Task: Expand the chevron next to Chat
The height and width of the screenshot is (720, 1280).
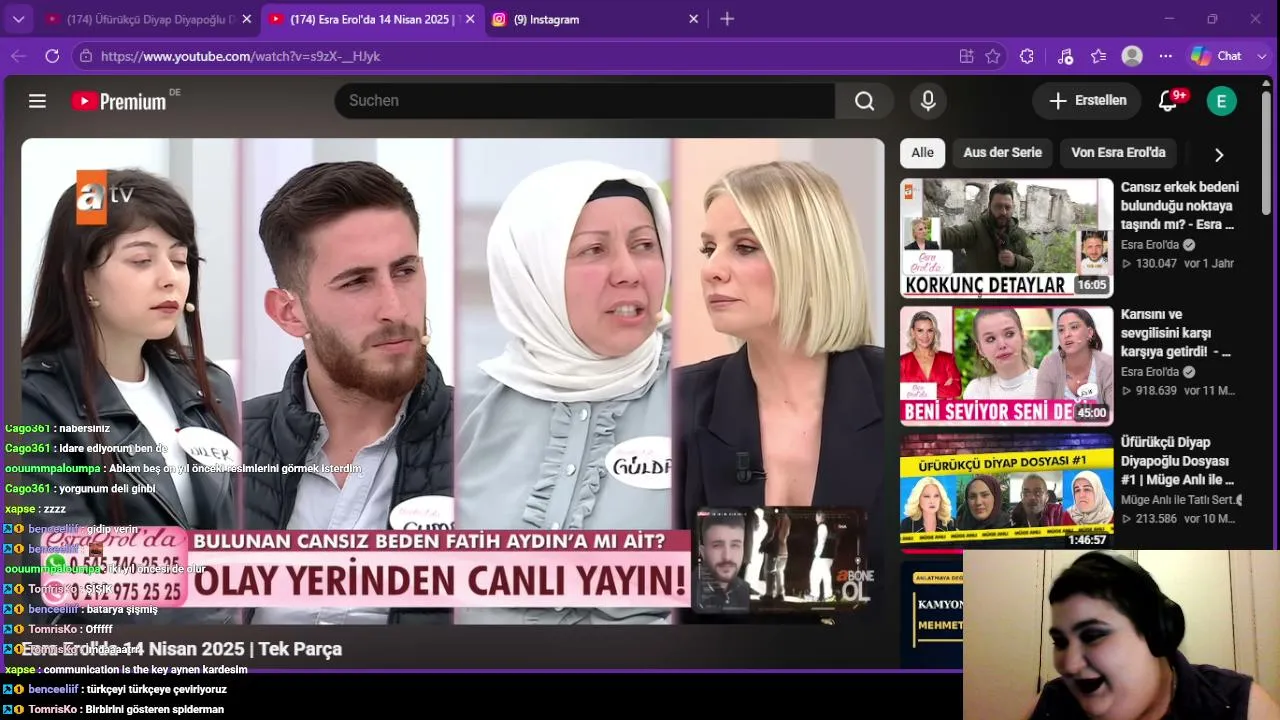Action: (x=1261, y=56)
